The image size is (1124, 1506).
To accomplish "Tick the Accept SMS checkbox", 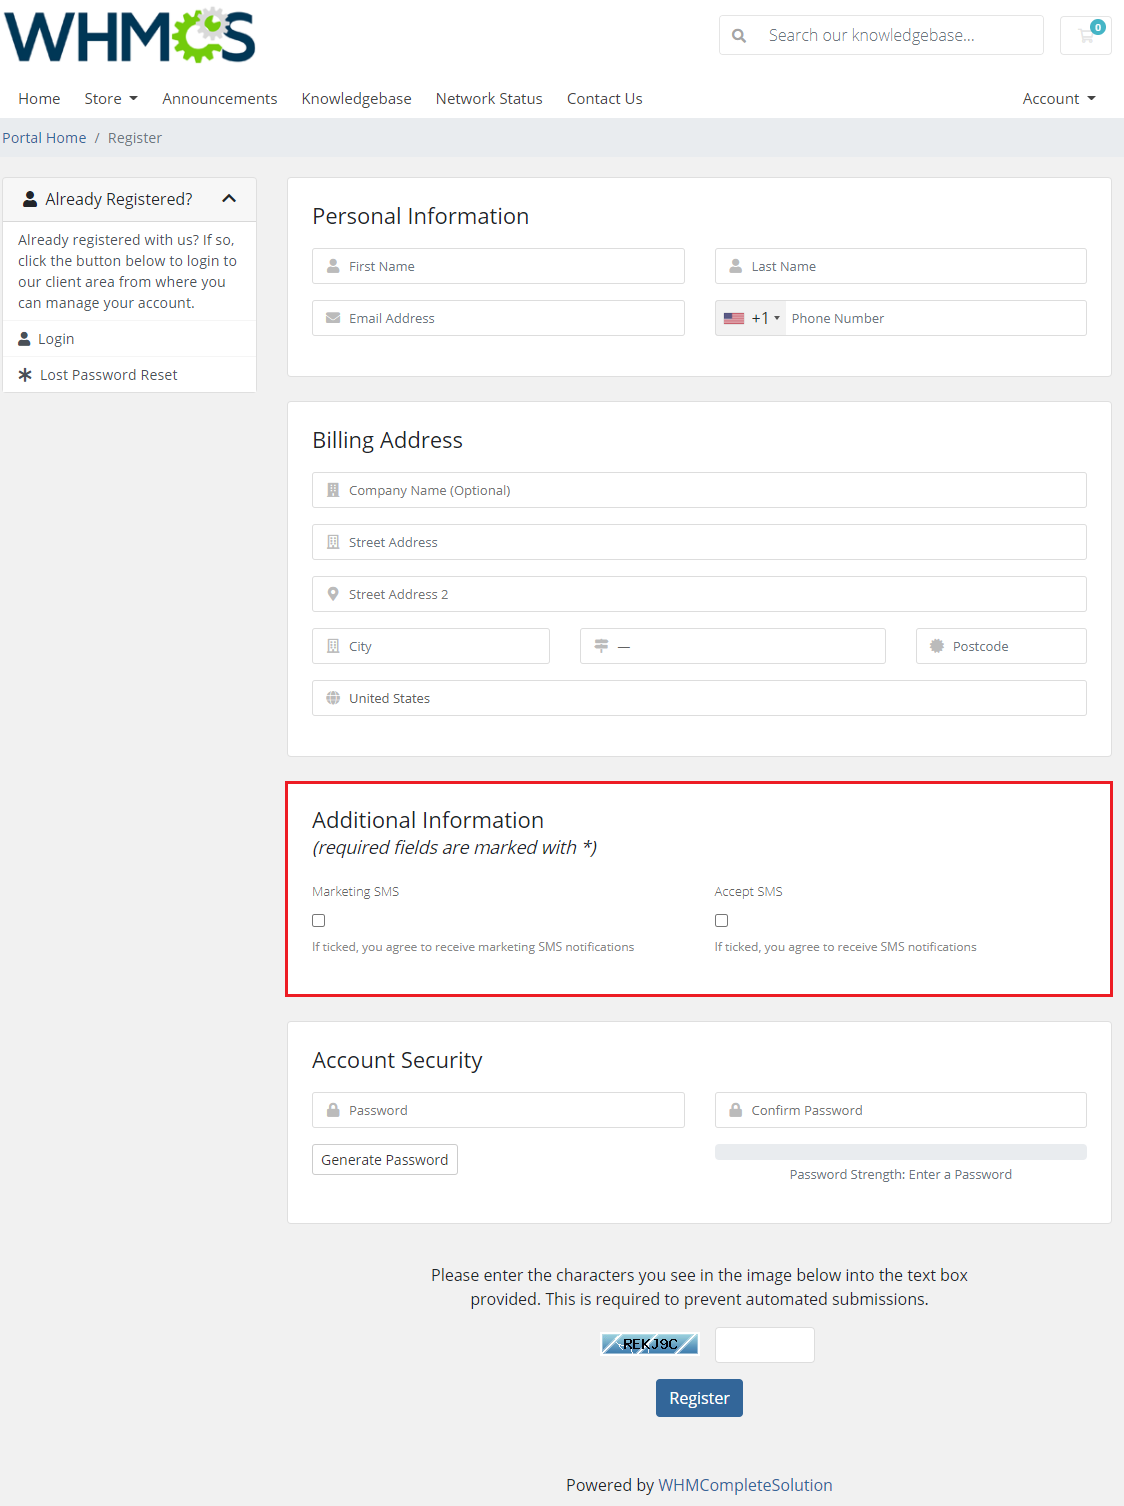I will coord(721,920).
